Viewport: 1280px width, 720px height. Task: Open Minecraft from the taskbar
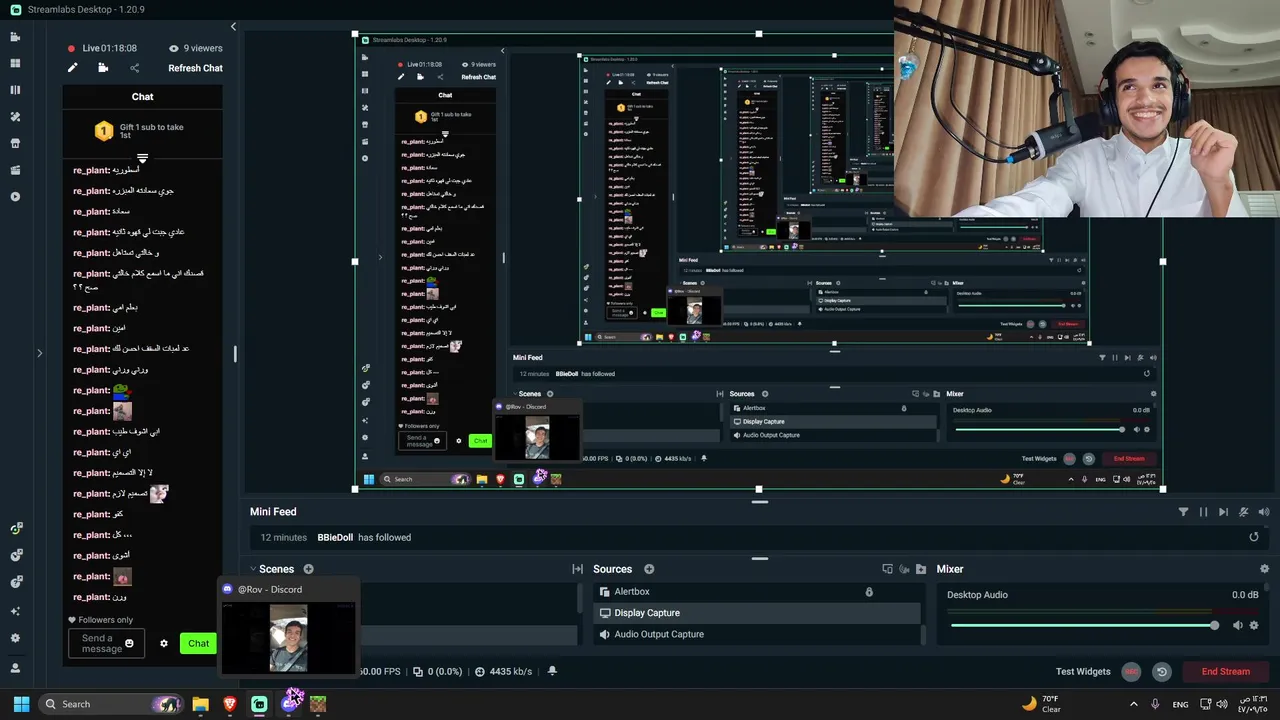click(x=318, y=704)
